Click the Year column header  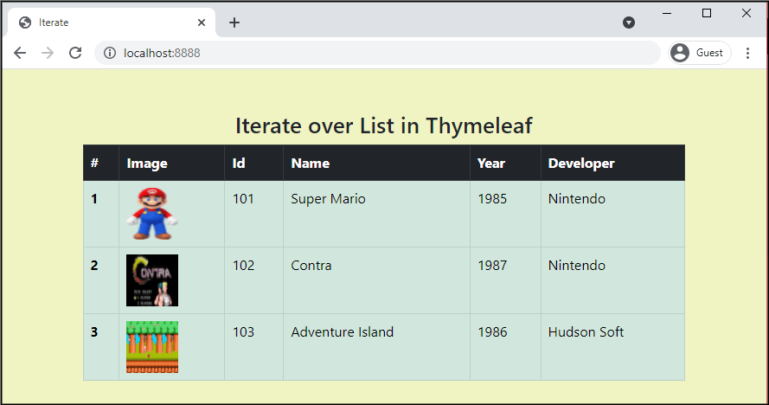pos(491,163)
